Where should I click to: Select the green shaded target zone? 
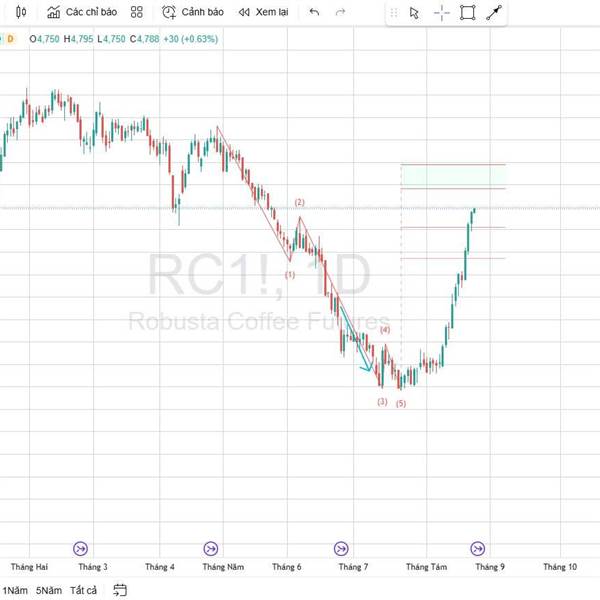pos(453,176)
